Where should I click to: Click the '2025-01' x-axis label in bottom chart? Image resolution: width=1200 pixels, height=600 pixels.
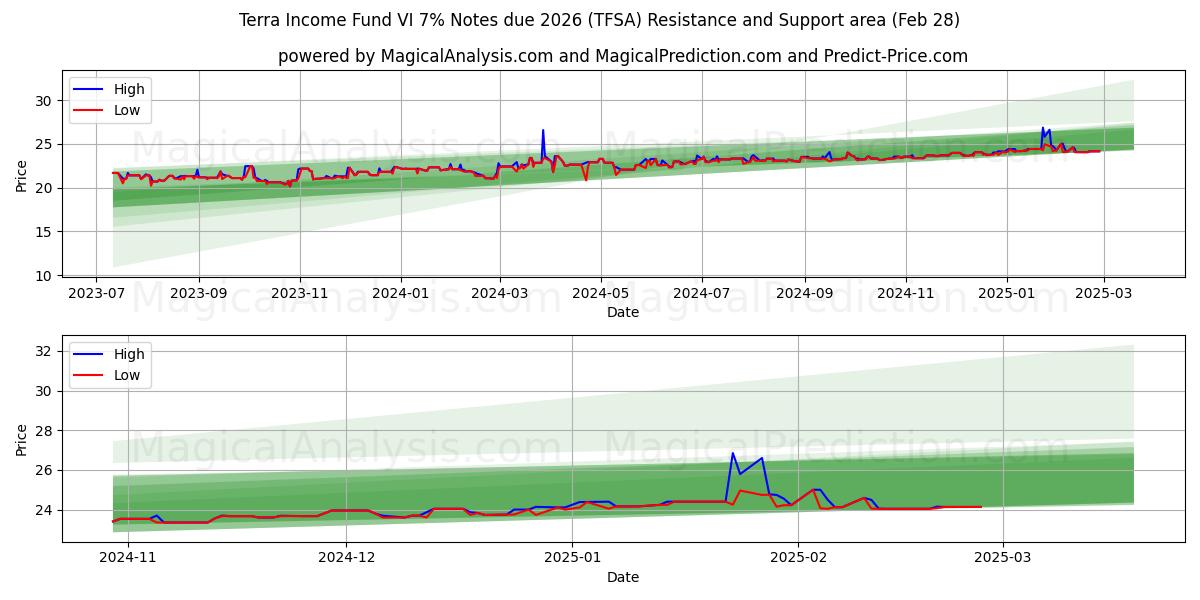coord(573,559)
